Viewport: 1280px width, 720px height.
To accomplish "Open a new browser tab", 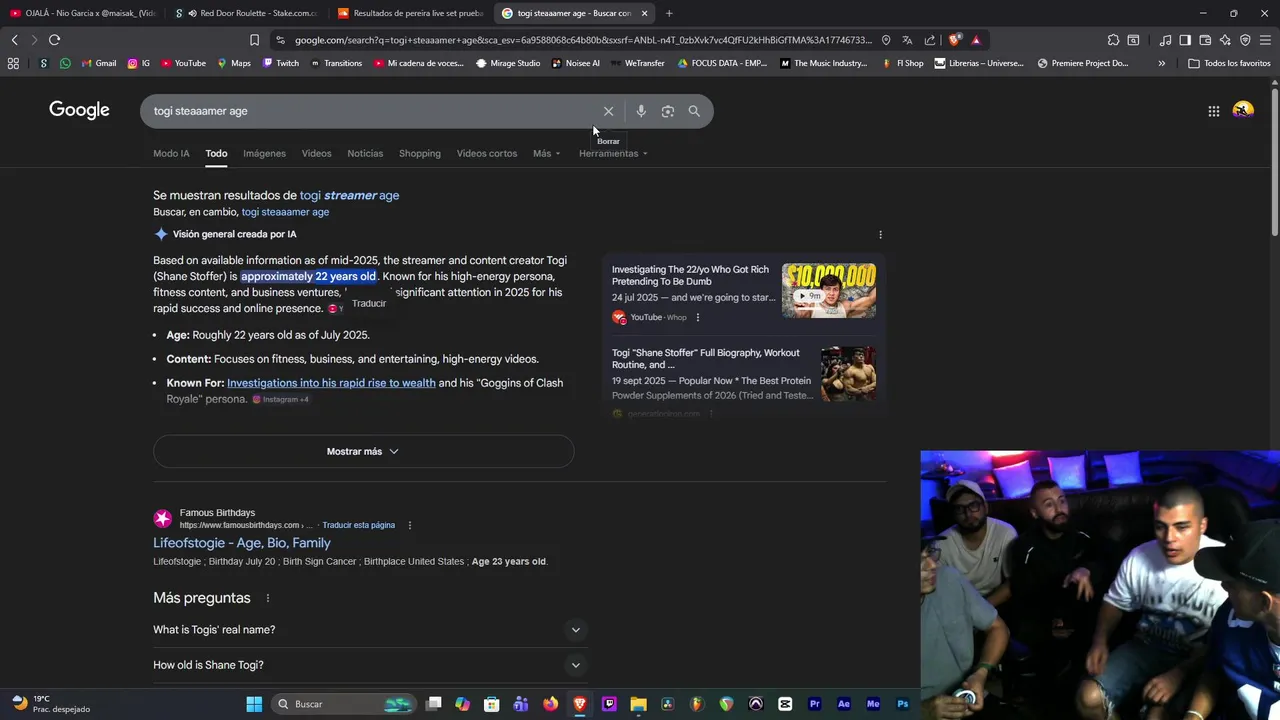I will tap(669, 13).
